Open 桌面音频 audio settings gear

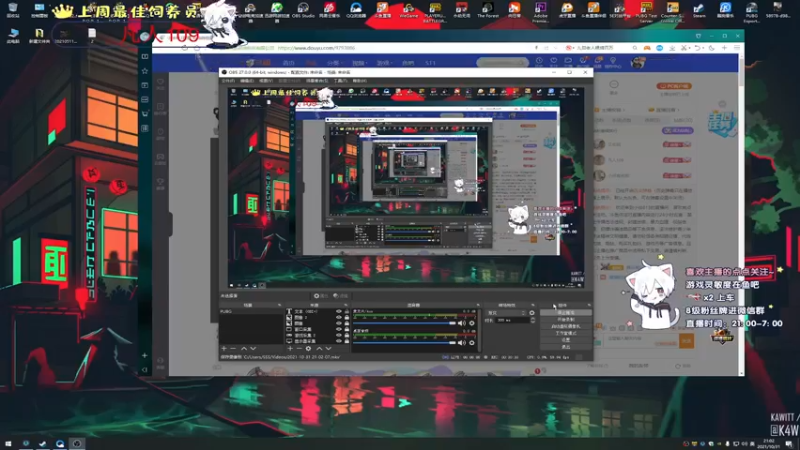coord(471,342)
